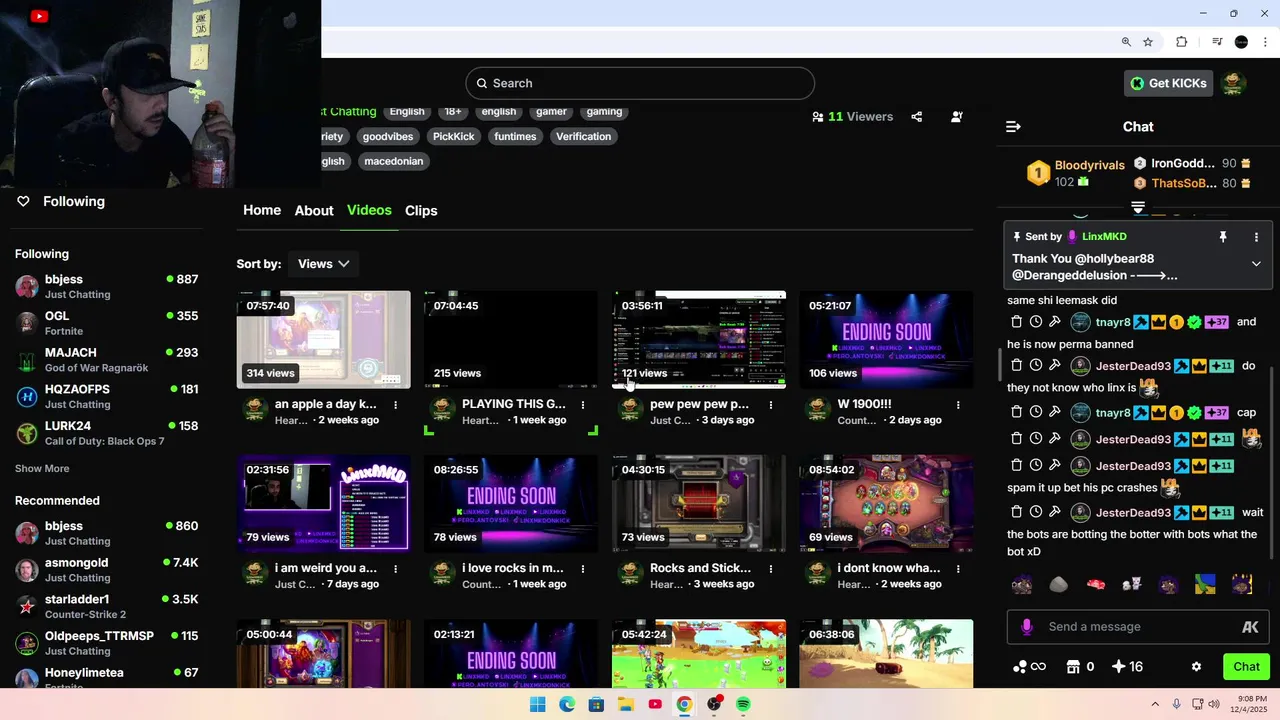Click the browser zoom magnifier icon
The height and width of the screenshot is (720, 1280).
click(1126, 42)
